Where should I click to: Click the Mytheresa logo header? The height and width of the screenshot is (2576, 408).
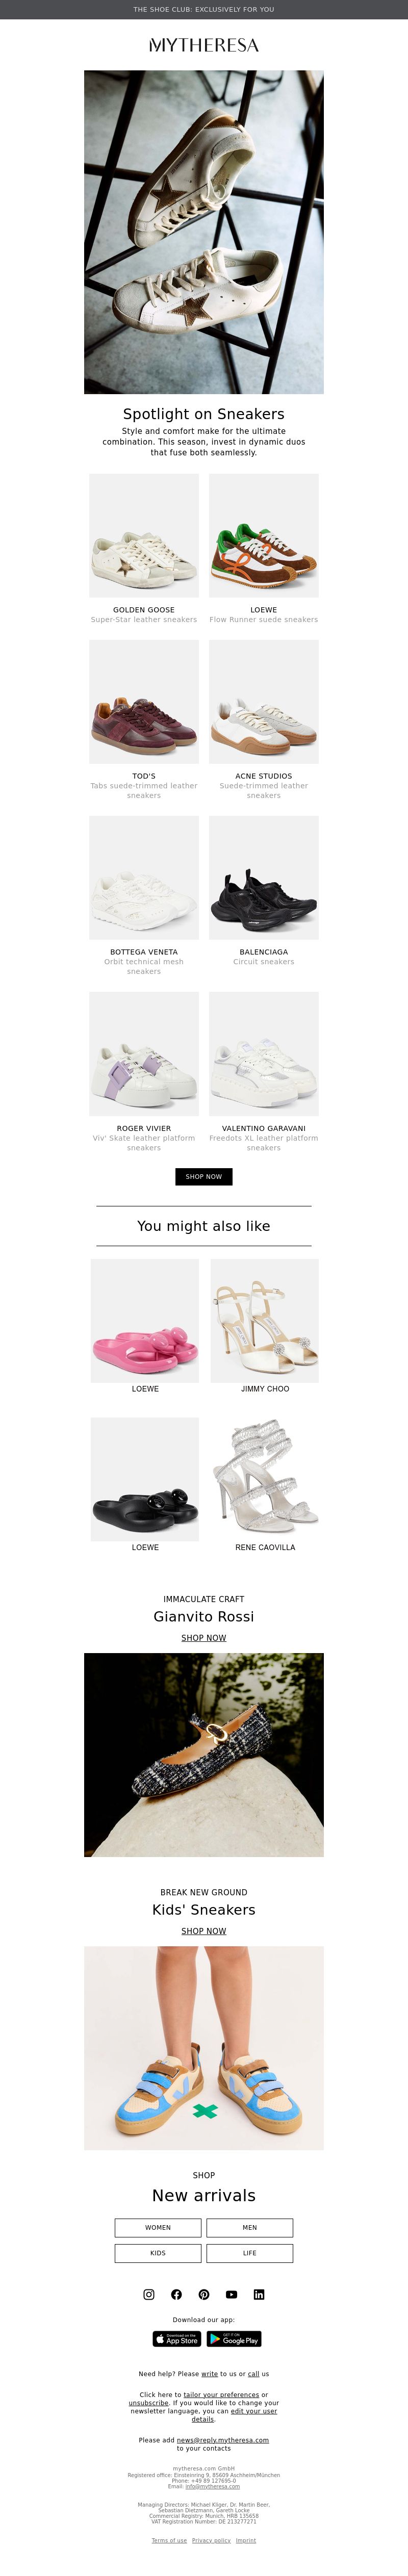[x=204, y=45]
